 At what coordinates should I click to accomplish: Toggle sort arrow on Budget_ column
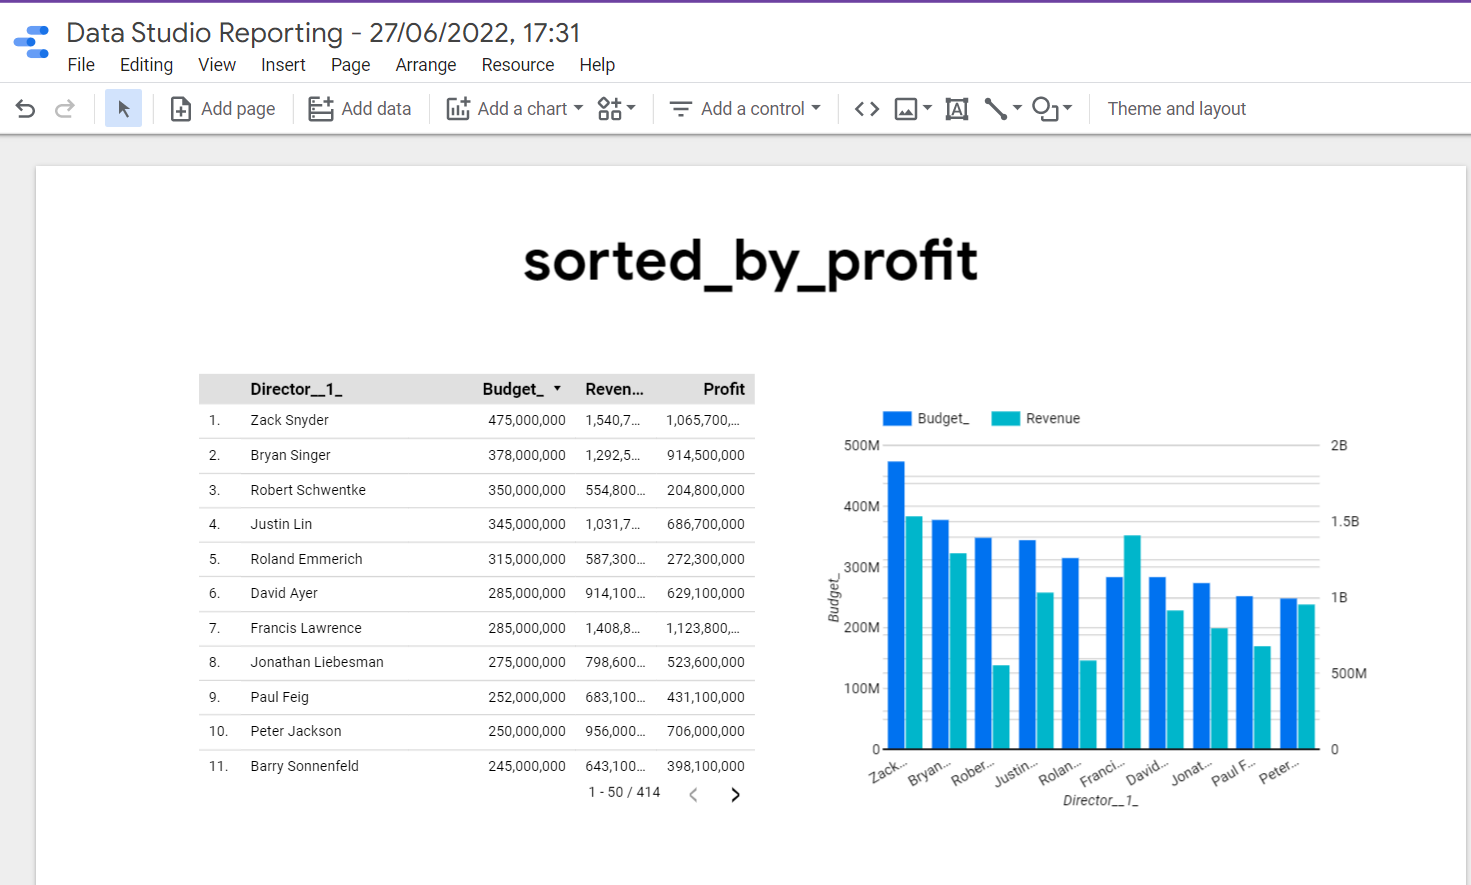tap(557, 389)
